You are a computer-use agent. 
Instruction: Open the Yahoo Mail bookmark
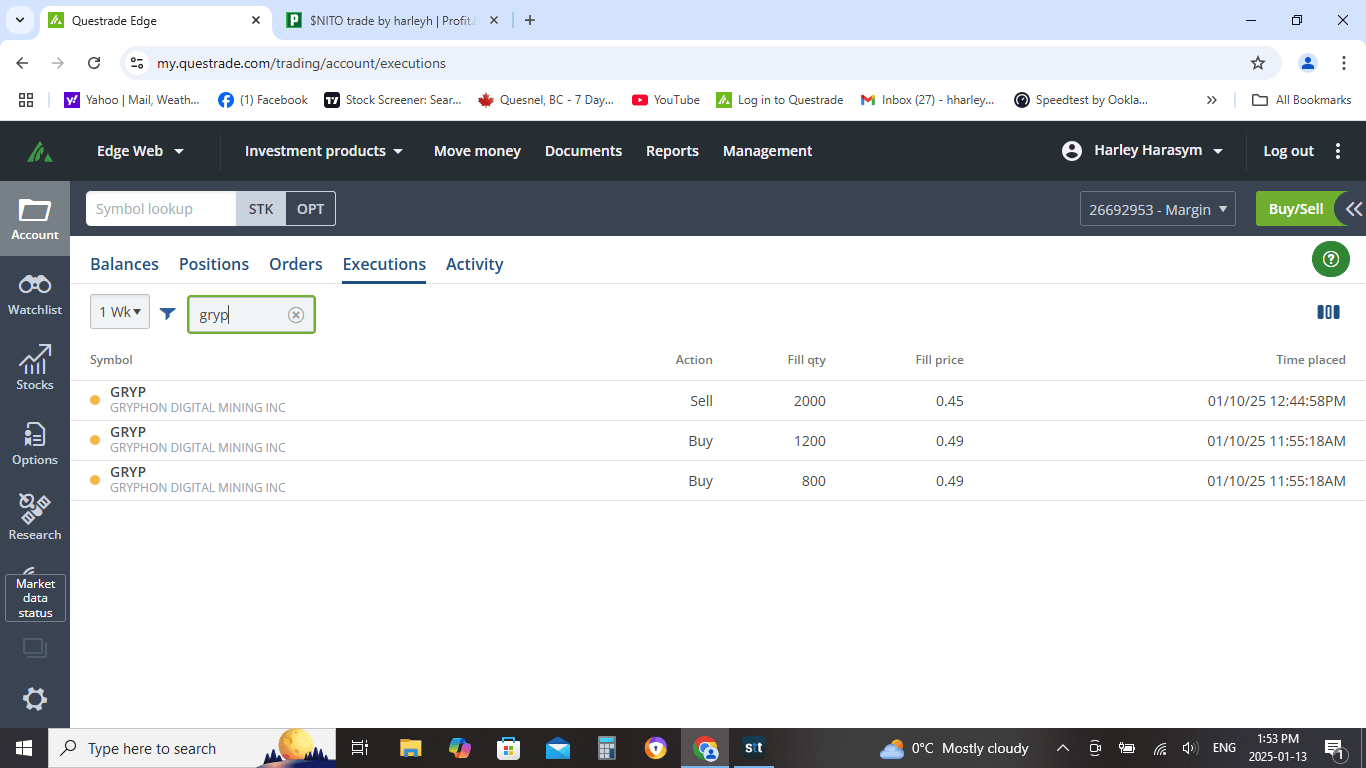pos(131,100)
